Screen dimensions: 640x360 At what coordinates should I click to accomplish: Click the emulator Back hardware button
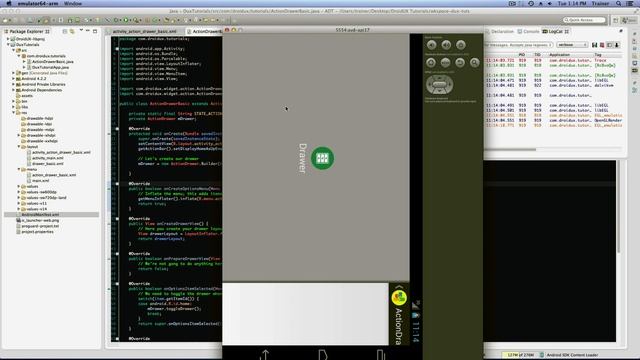(x=460, y=62)
